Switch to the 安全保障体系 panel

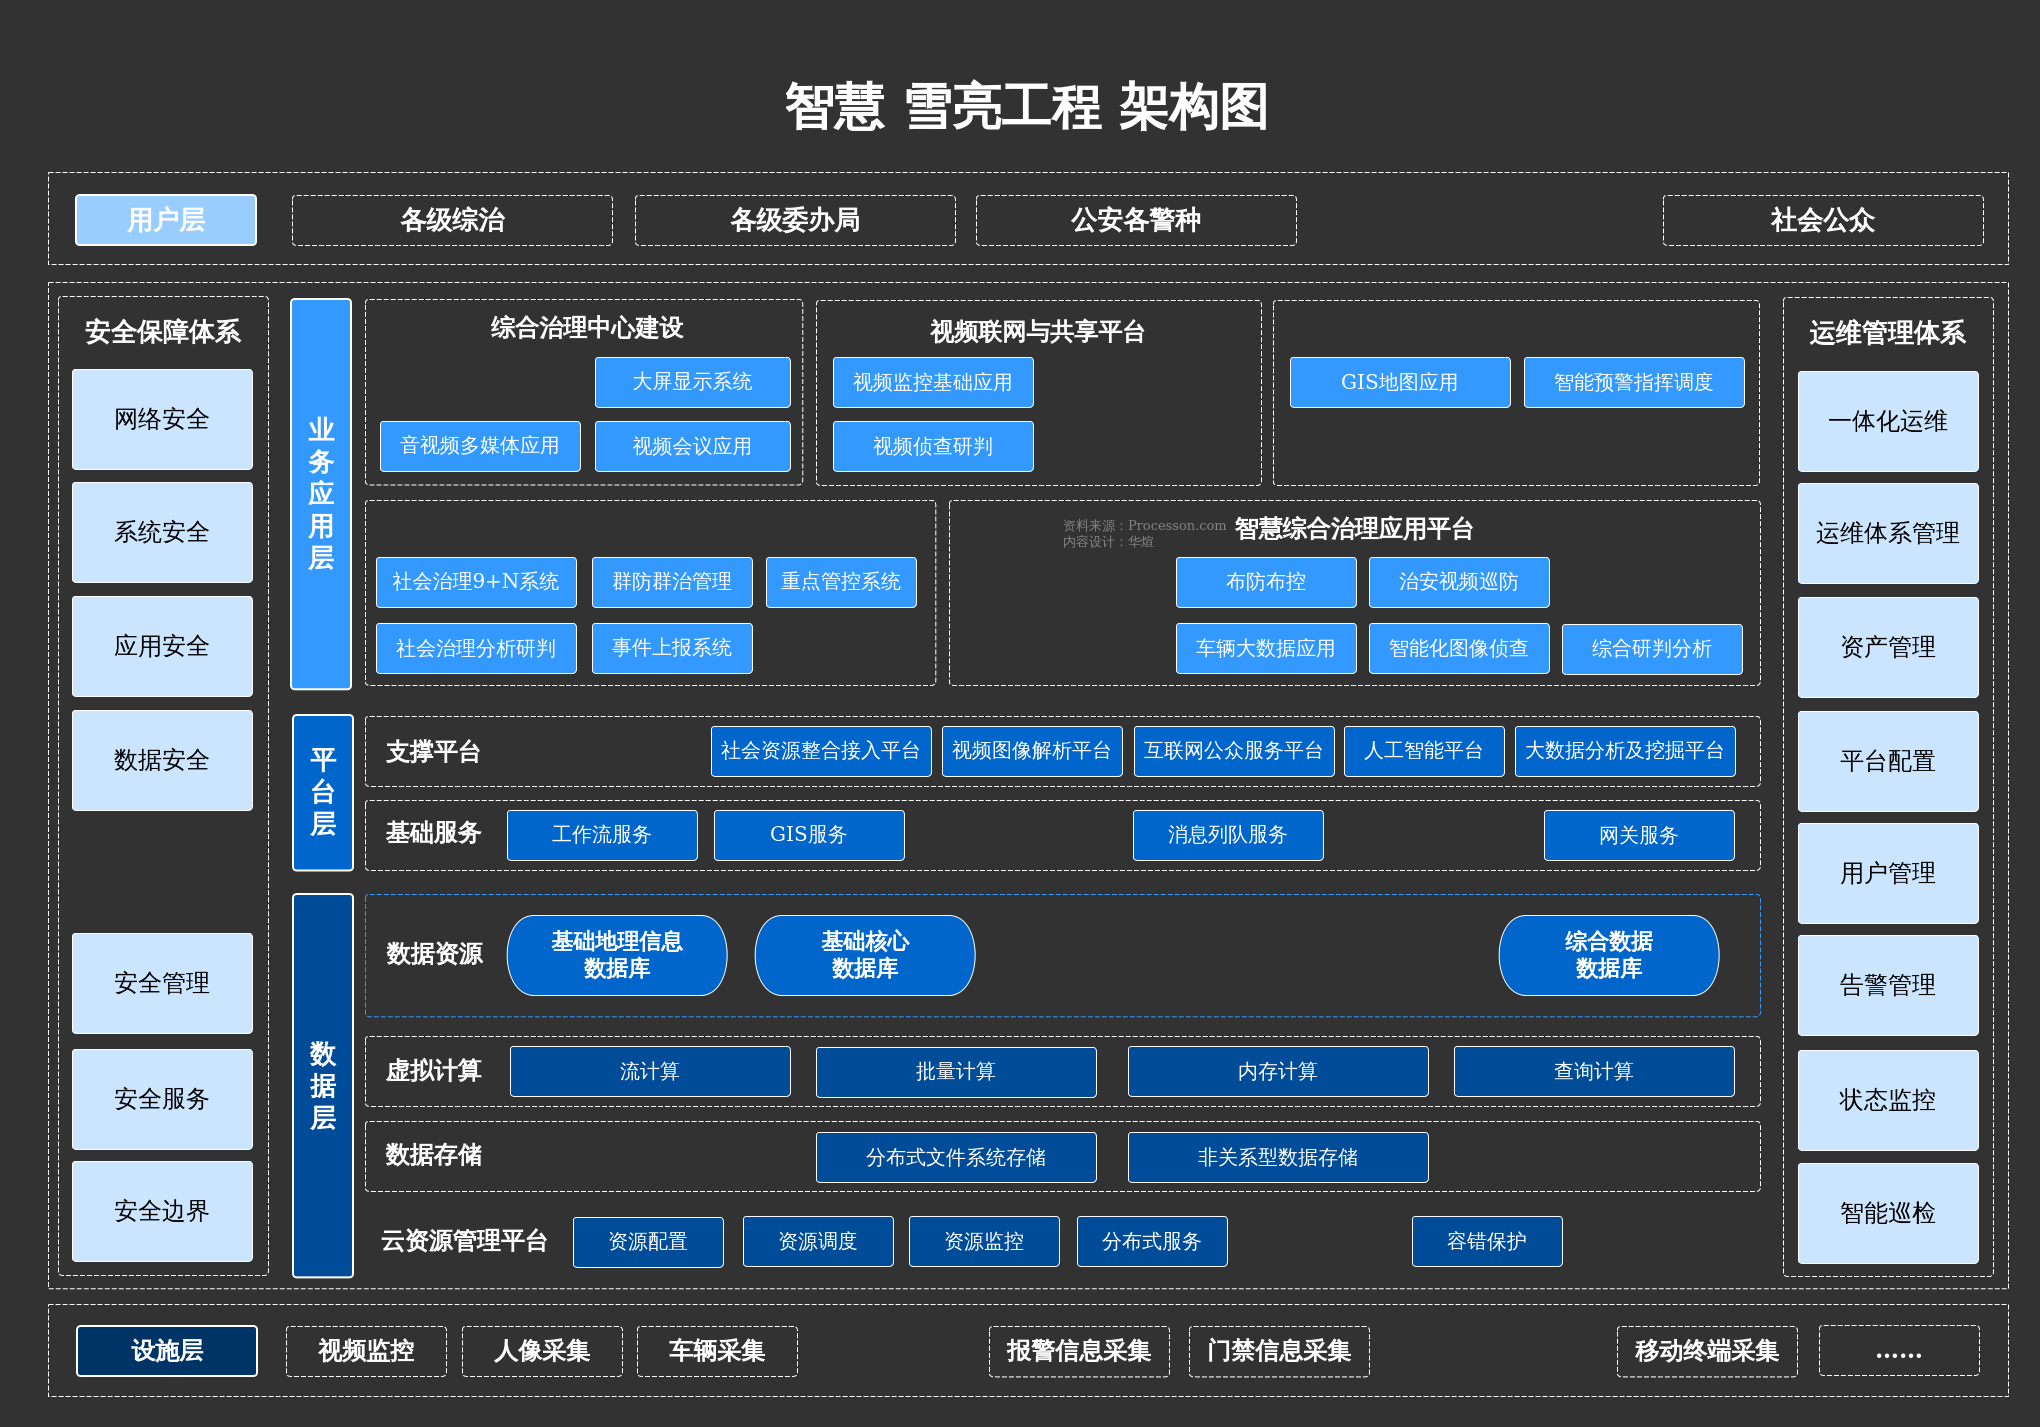point(162,333)
